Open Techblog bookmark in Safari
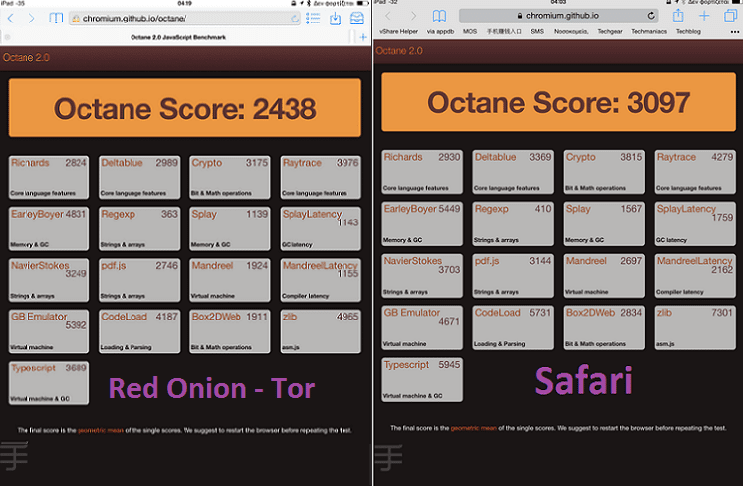Viewport: 743px width, 486px height. 688,31
